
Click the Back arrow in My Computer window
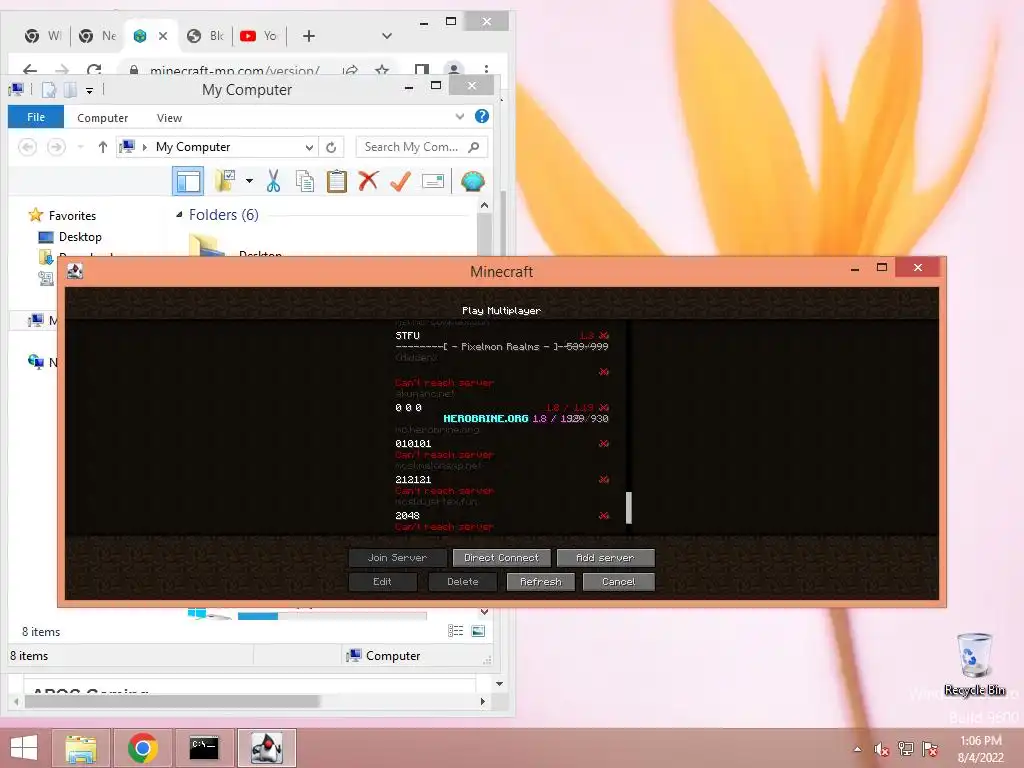[x=27, y=147]
